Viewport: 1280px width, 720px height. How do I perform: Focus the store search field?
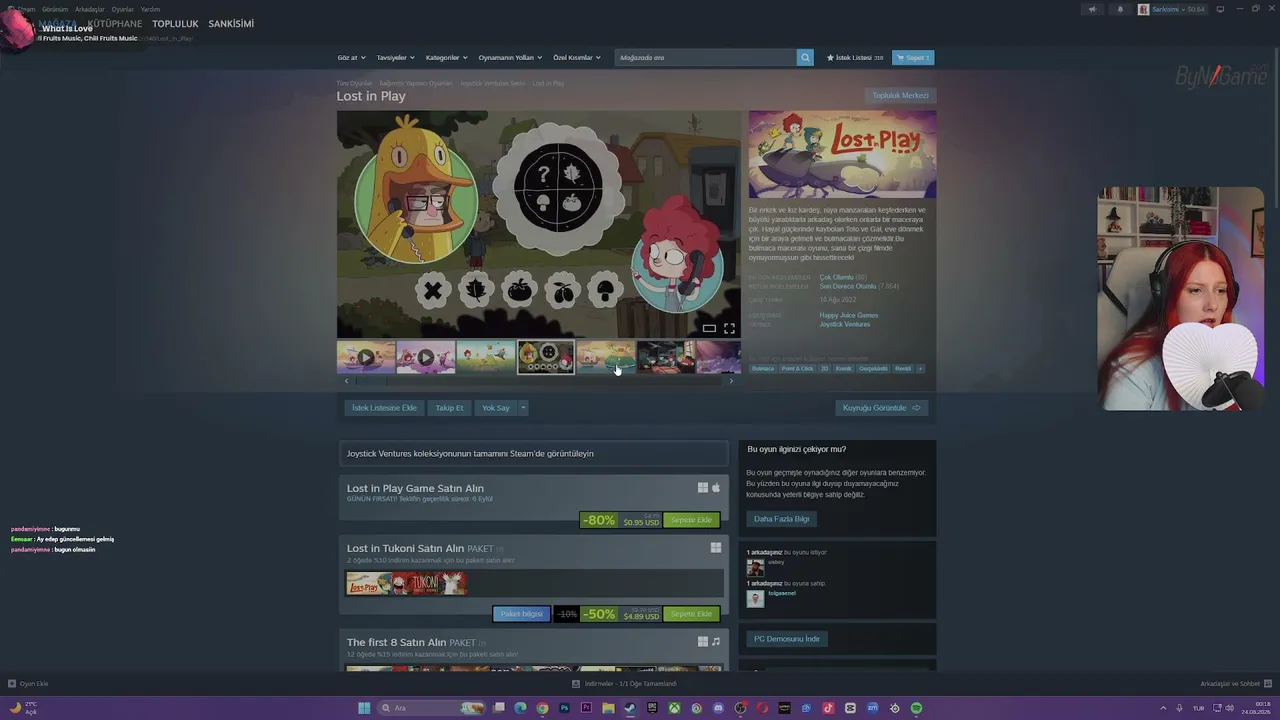click(706, 58)
